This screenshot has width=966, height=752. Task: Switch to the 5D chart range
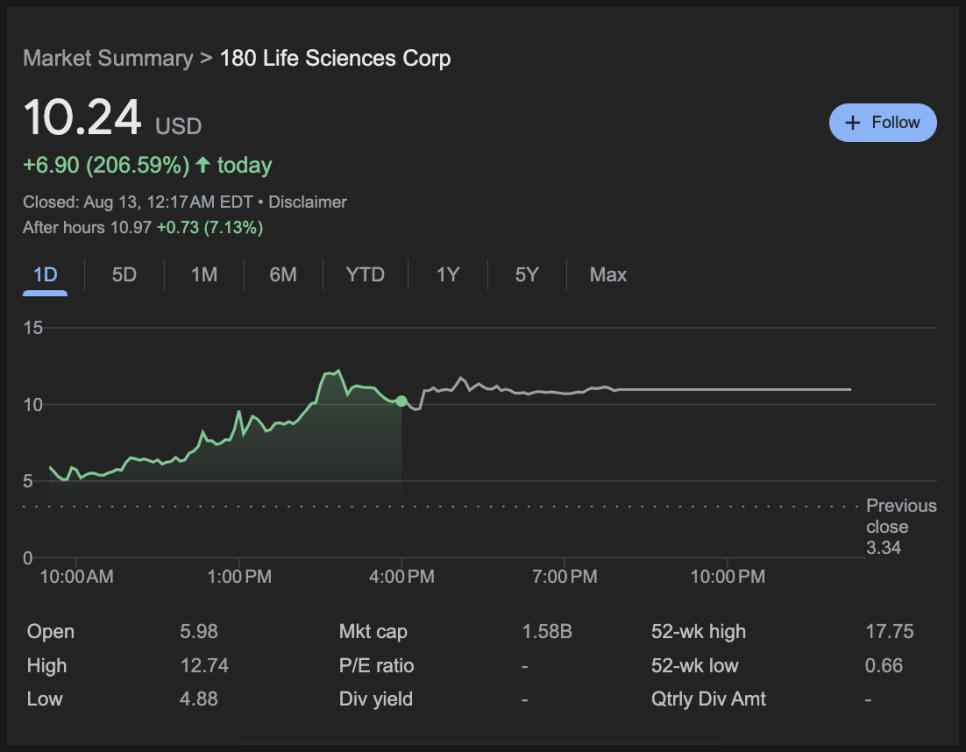[x=124, y=275]
